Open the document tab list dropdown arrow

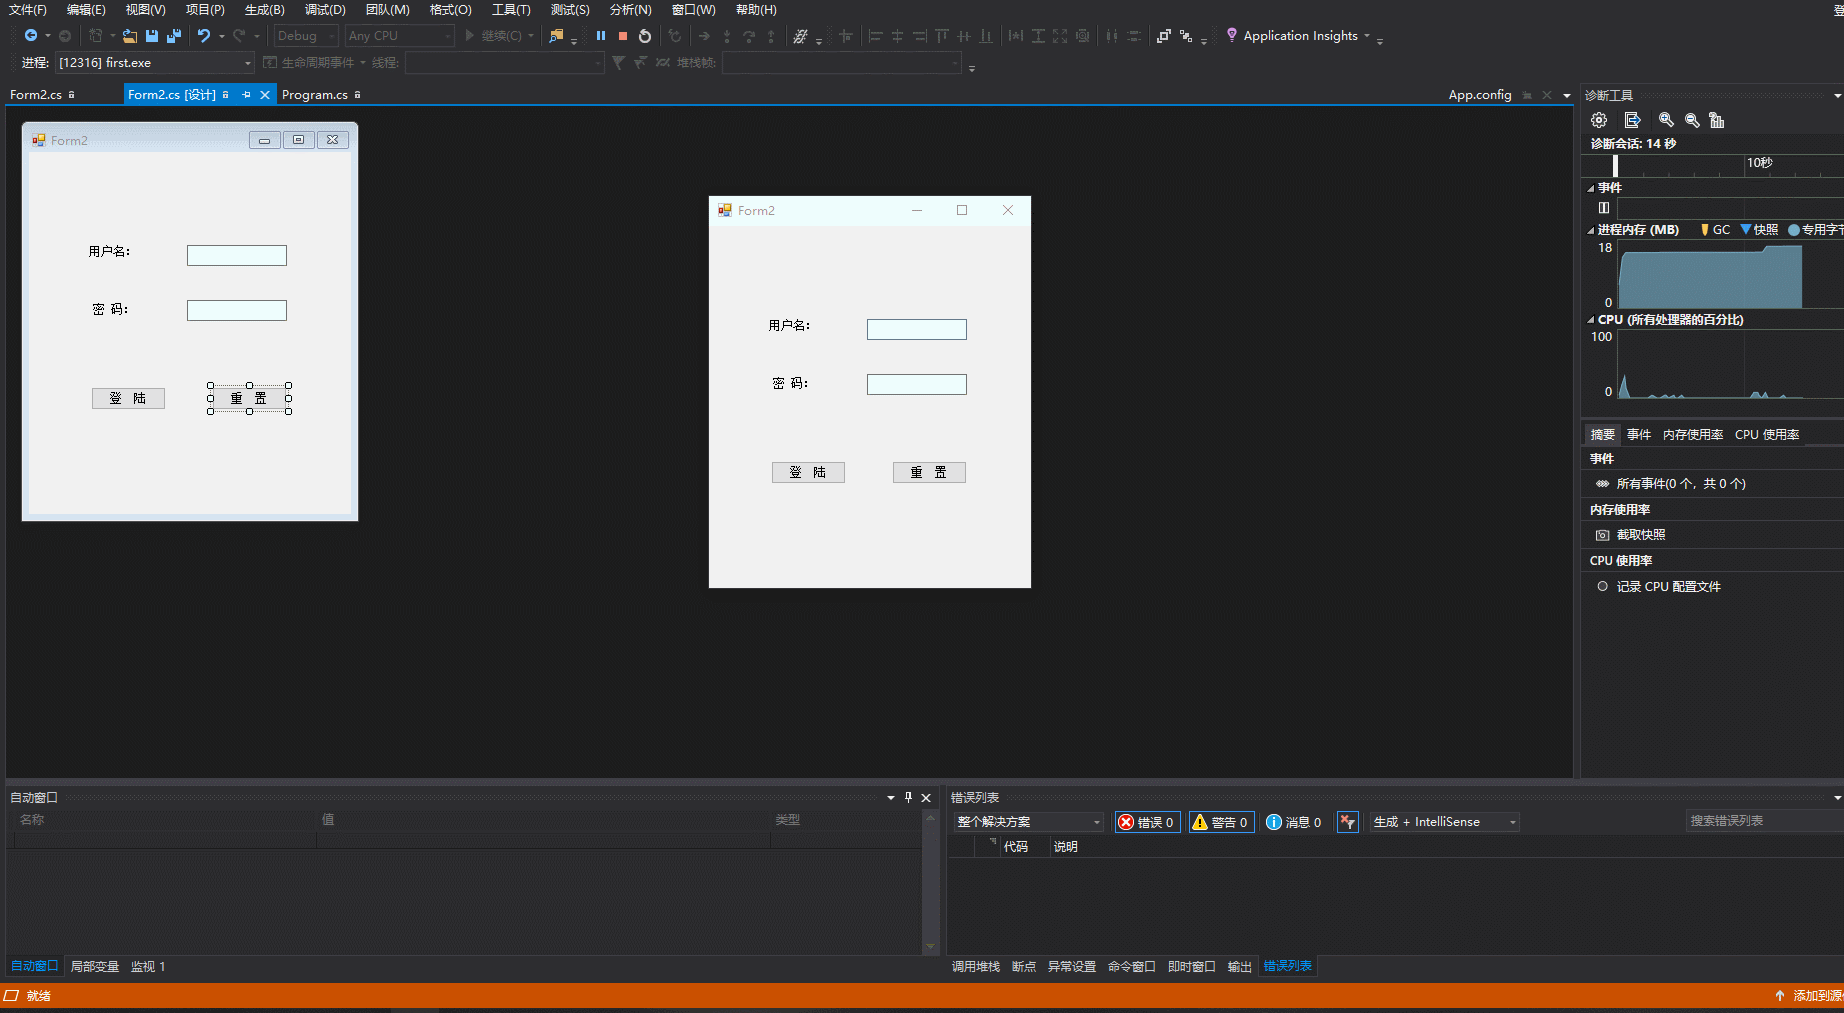pyautogui.click(x=1567, y=95)
